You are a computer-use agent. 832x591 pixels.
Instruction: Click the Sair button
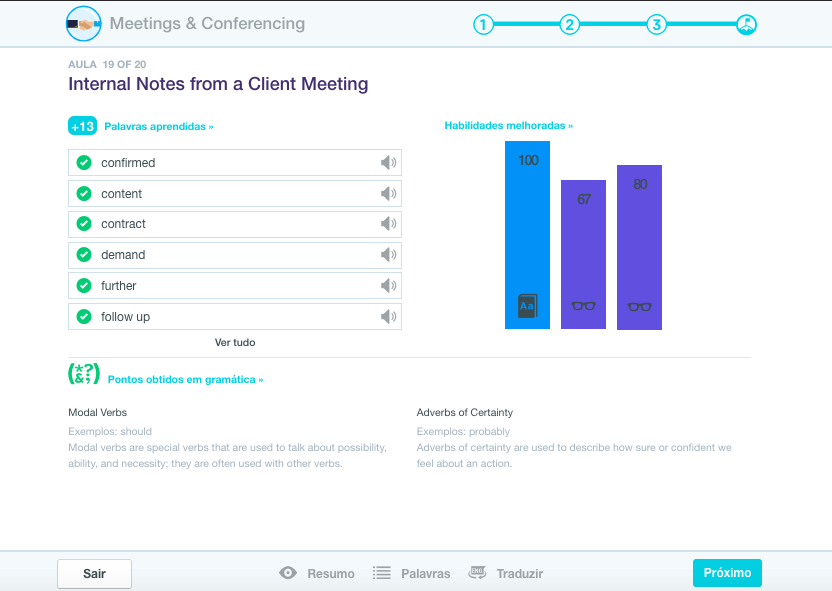(94, 573)
